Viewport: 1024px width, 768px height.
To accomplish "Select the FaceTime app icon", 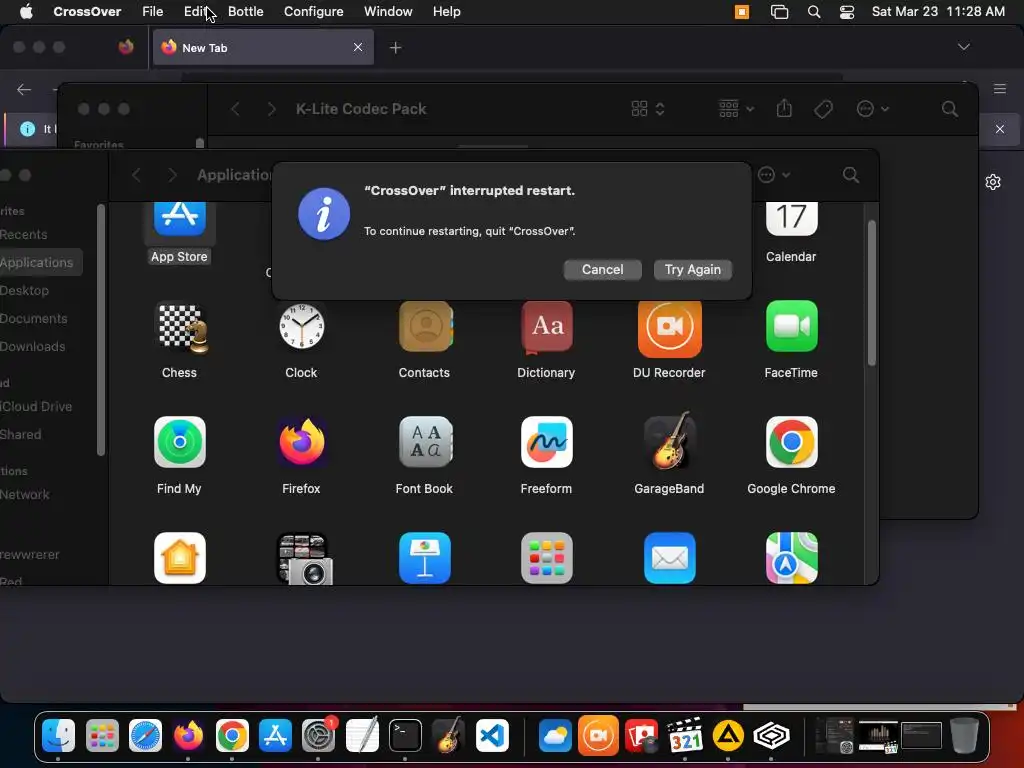I will click(791, 327).
